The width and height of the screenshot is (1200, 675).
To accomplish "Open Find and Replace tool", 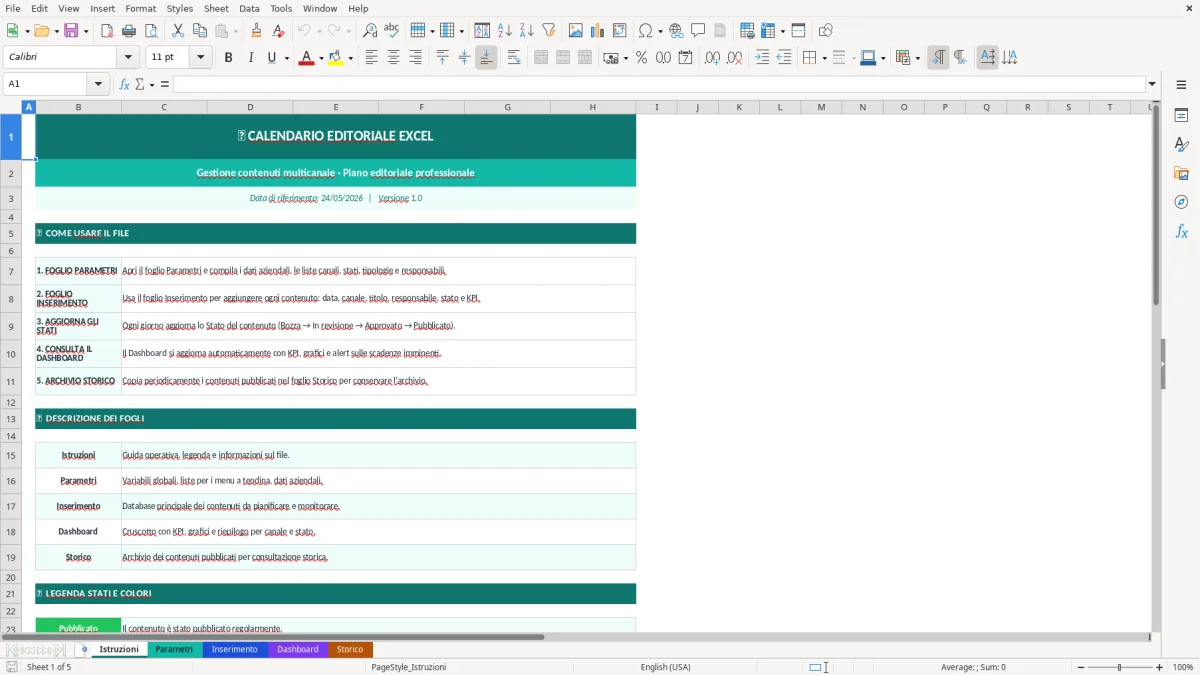I will pyautogui.click(x=370, y=31).
